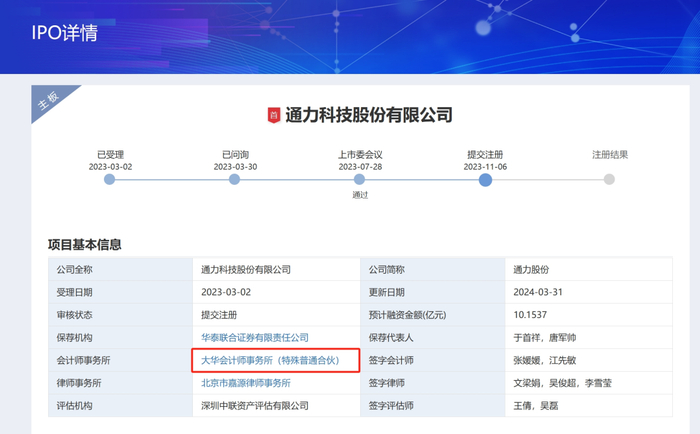Click the 更新日期 label cell
Image resolution: width=700 pixels, height=434 pixels.
[x=433, y=292]
